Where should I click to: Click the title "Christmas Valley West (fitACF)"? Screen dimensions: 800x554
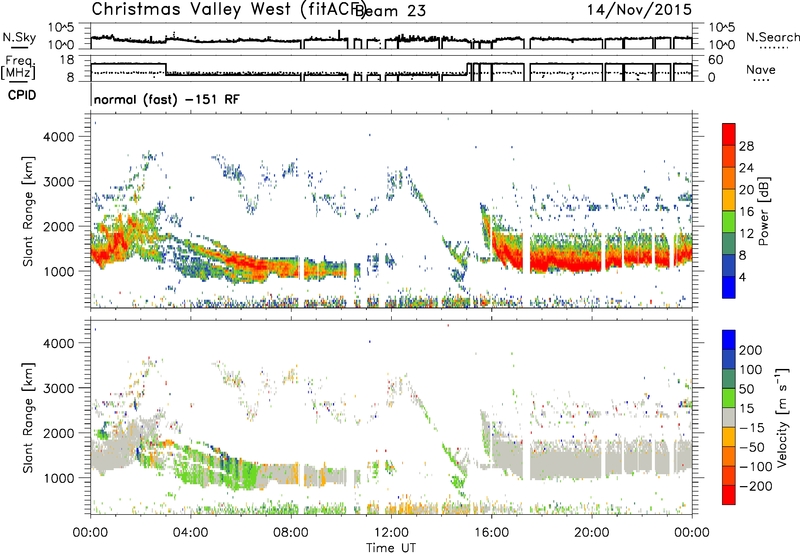pos(228,10)
